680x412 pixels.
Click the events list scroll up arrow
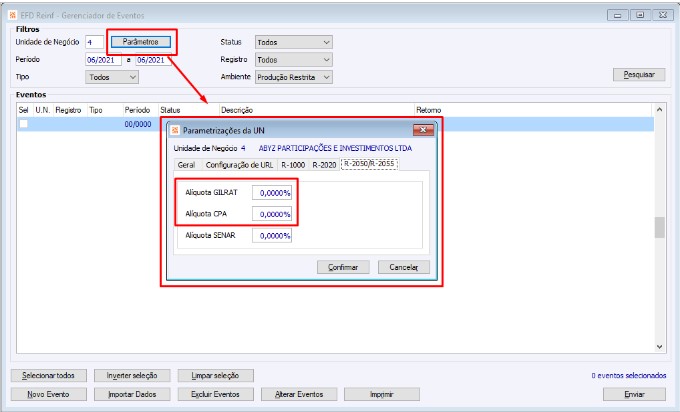point(659,109)
